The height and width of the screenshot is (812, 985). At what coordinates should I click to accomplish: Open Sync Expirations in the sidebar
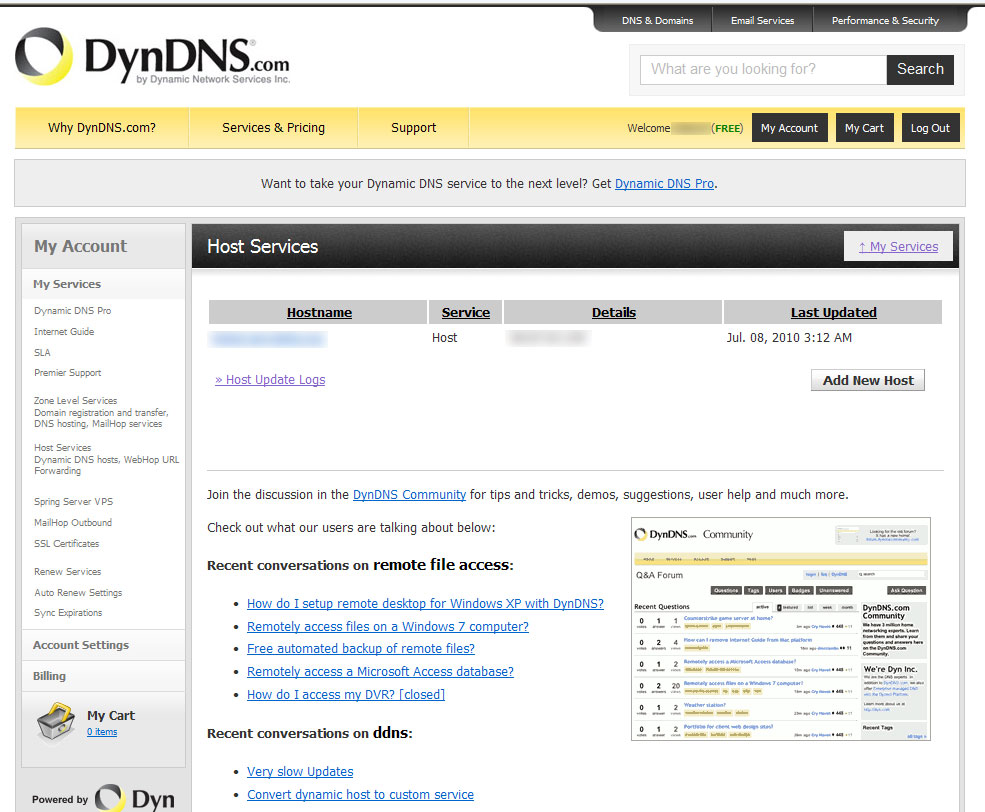pos(68,612)
